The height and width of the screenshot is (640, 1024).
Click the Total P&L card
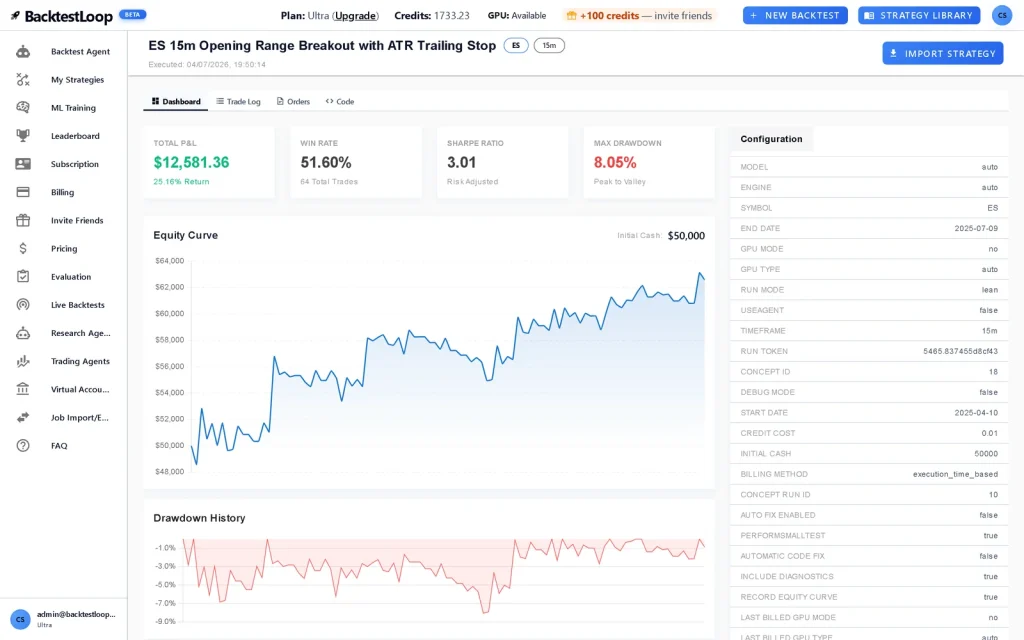click(x=209, y=163)
